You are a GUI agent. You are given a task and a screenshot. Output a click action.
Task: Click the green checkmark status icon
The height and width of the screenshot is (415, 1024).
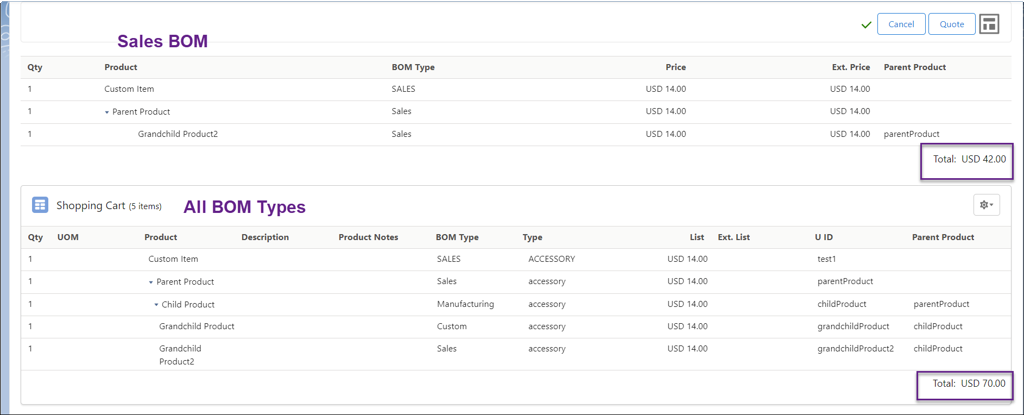click(866, 25)
